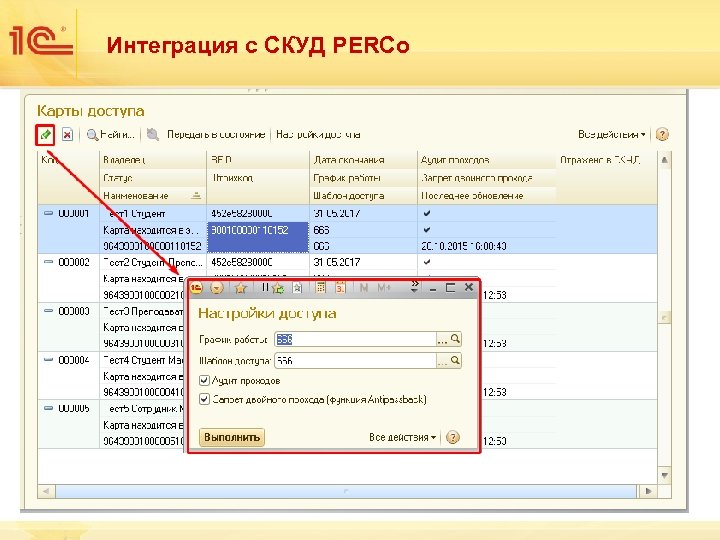Click the magnifier icon for График работы
Image resolution: width=720 pixels, height=540 pixels.
pyautogui.click(x=455, y=339)
